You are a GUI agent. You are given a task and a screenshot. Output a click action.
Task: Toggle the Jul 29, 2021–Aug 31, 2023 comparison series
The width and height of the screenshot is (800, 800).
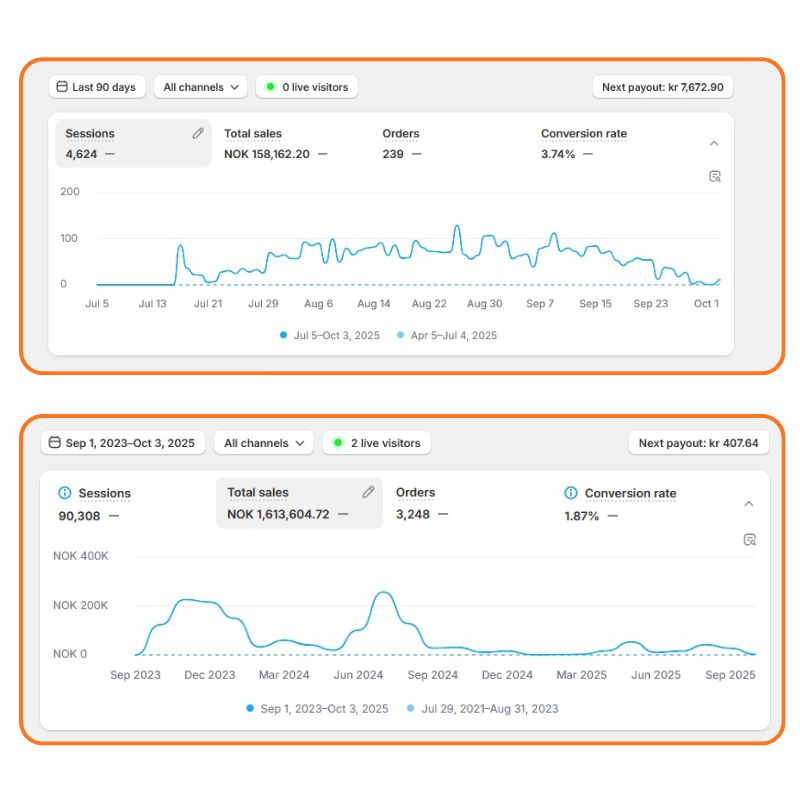click(482, 709)
